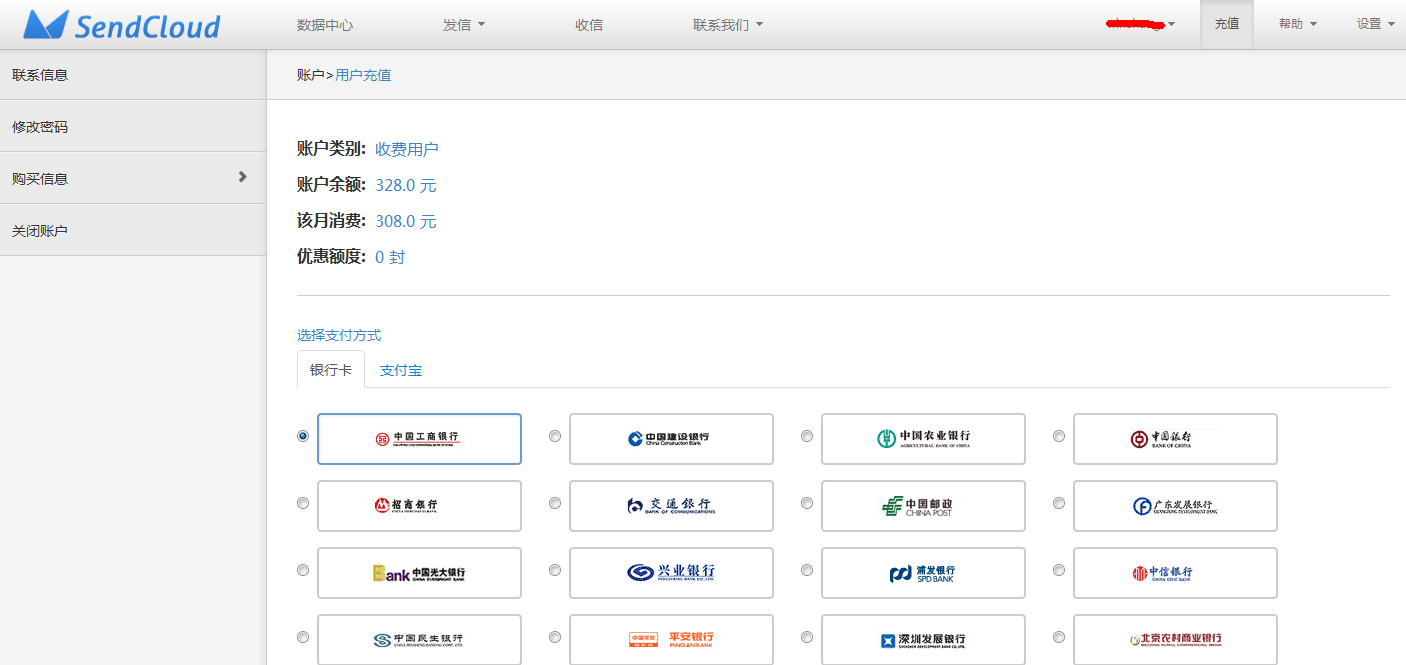Choose the 兴业银行 Industrial Bank logo card
The height and width of the screenshot is (665, 1406).
click(x=671, y=573)
